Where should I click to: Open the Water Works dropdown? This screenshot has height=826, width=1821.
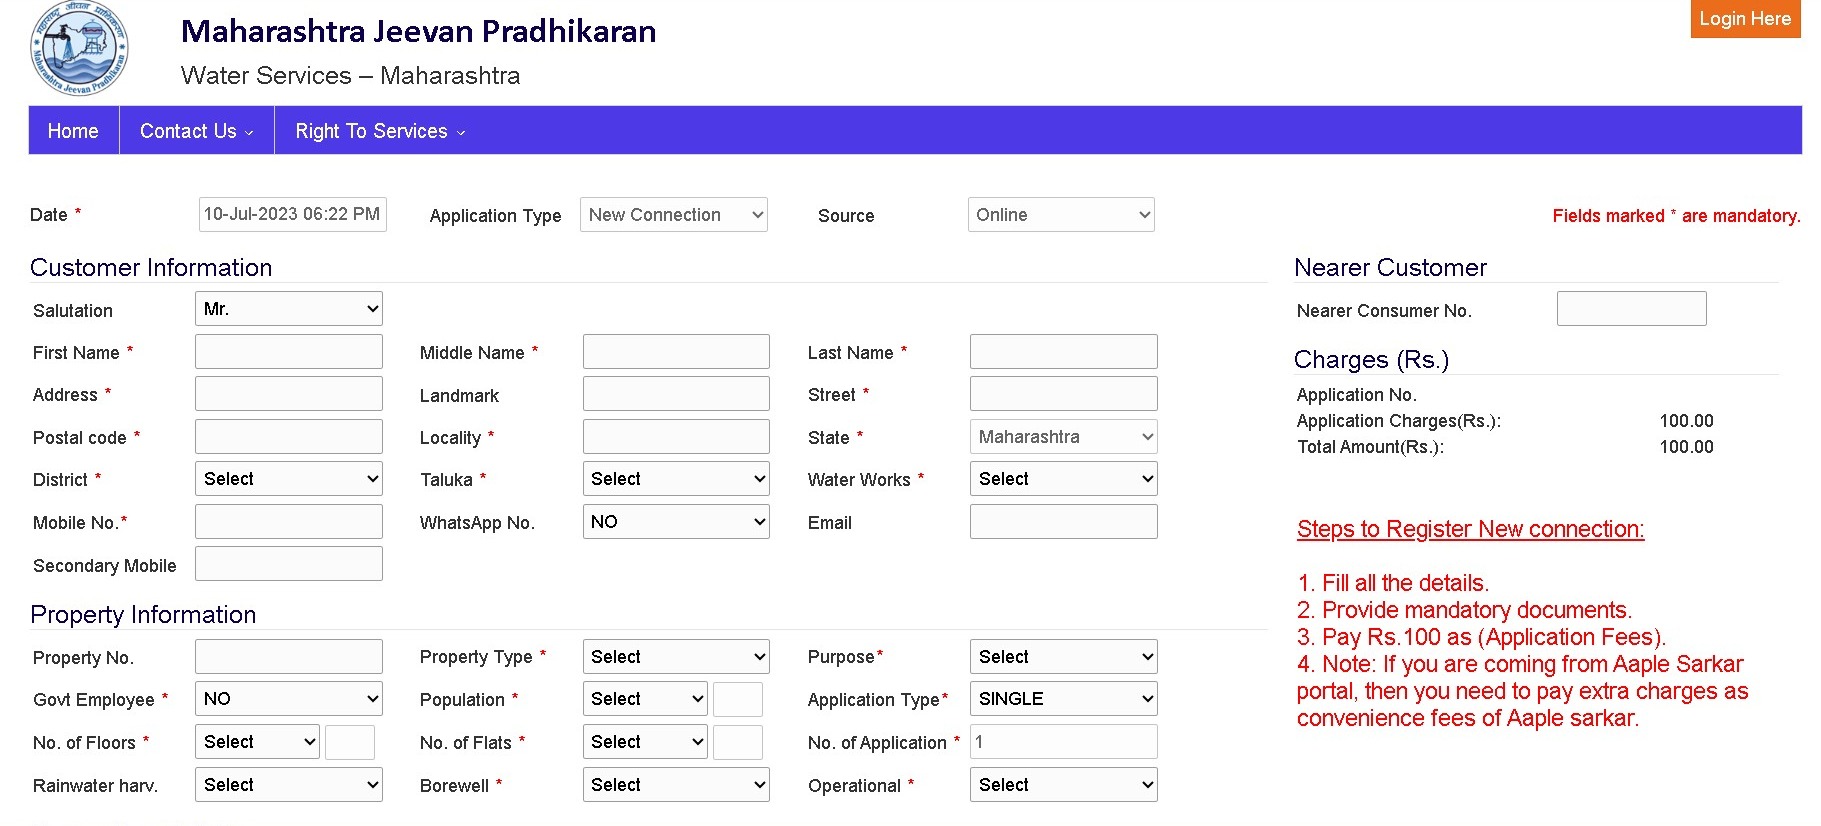pyautogui.click(x=1064, y=479)
